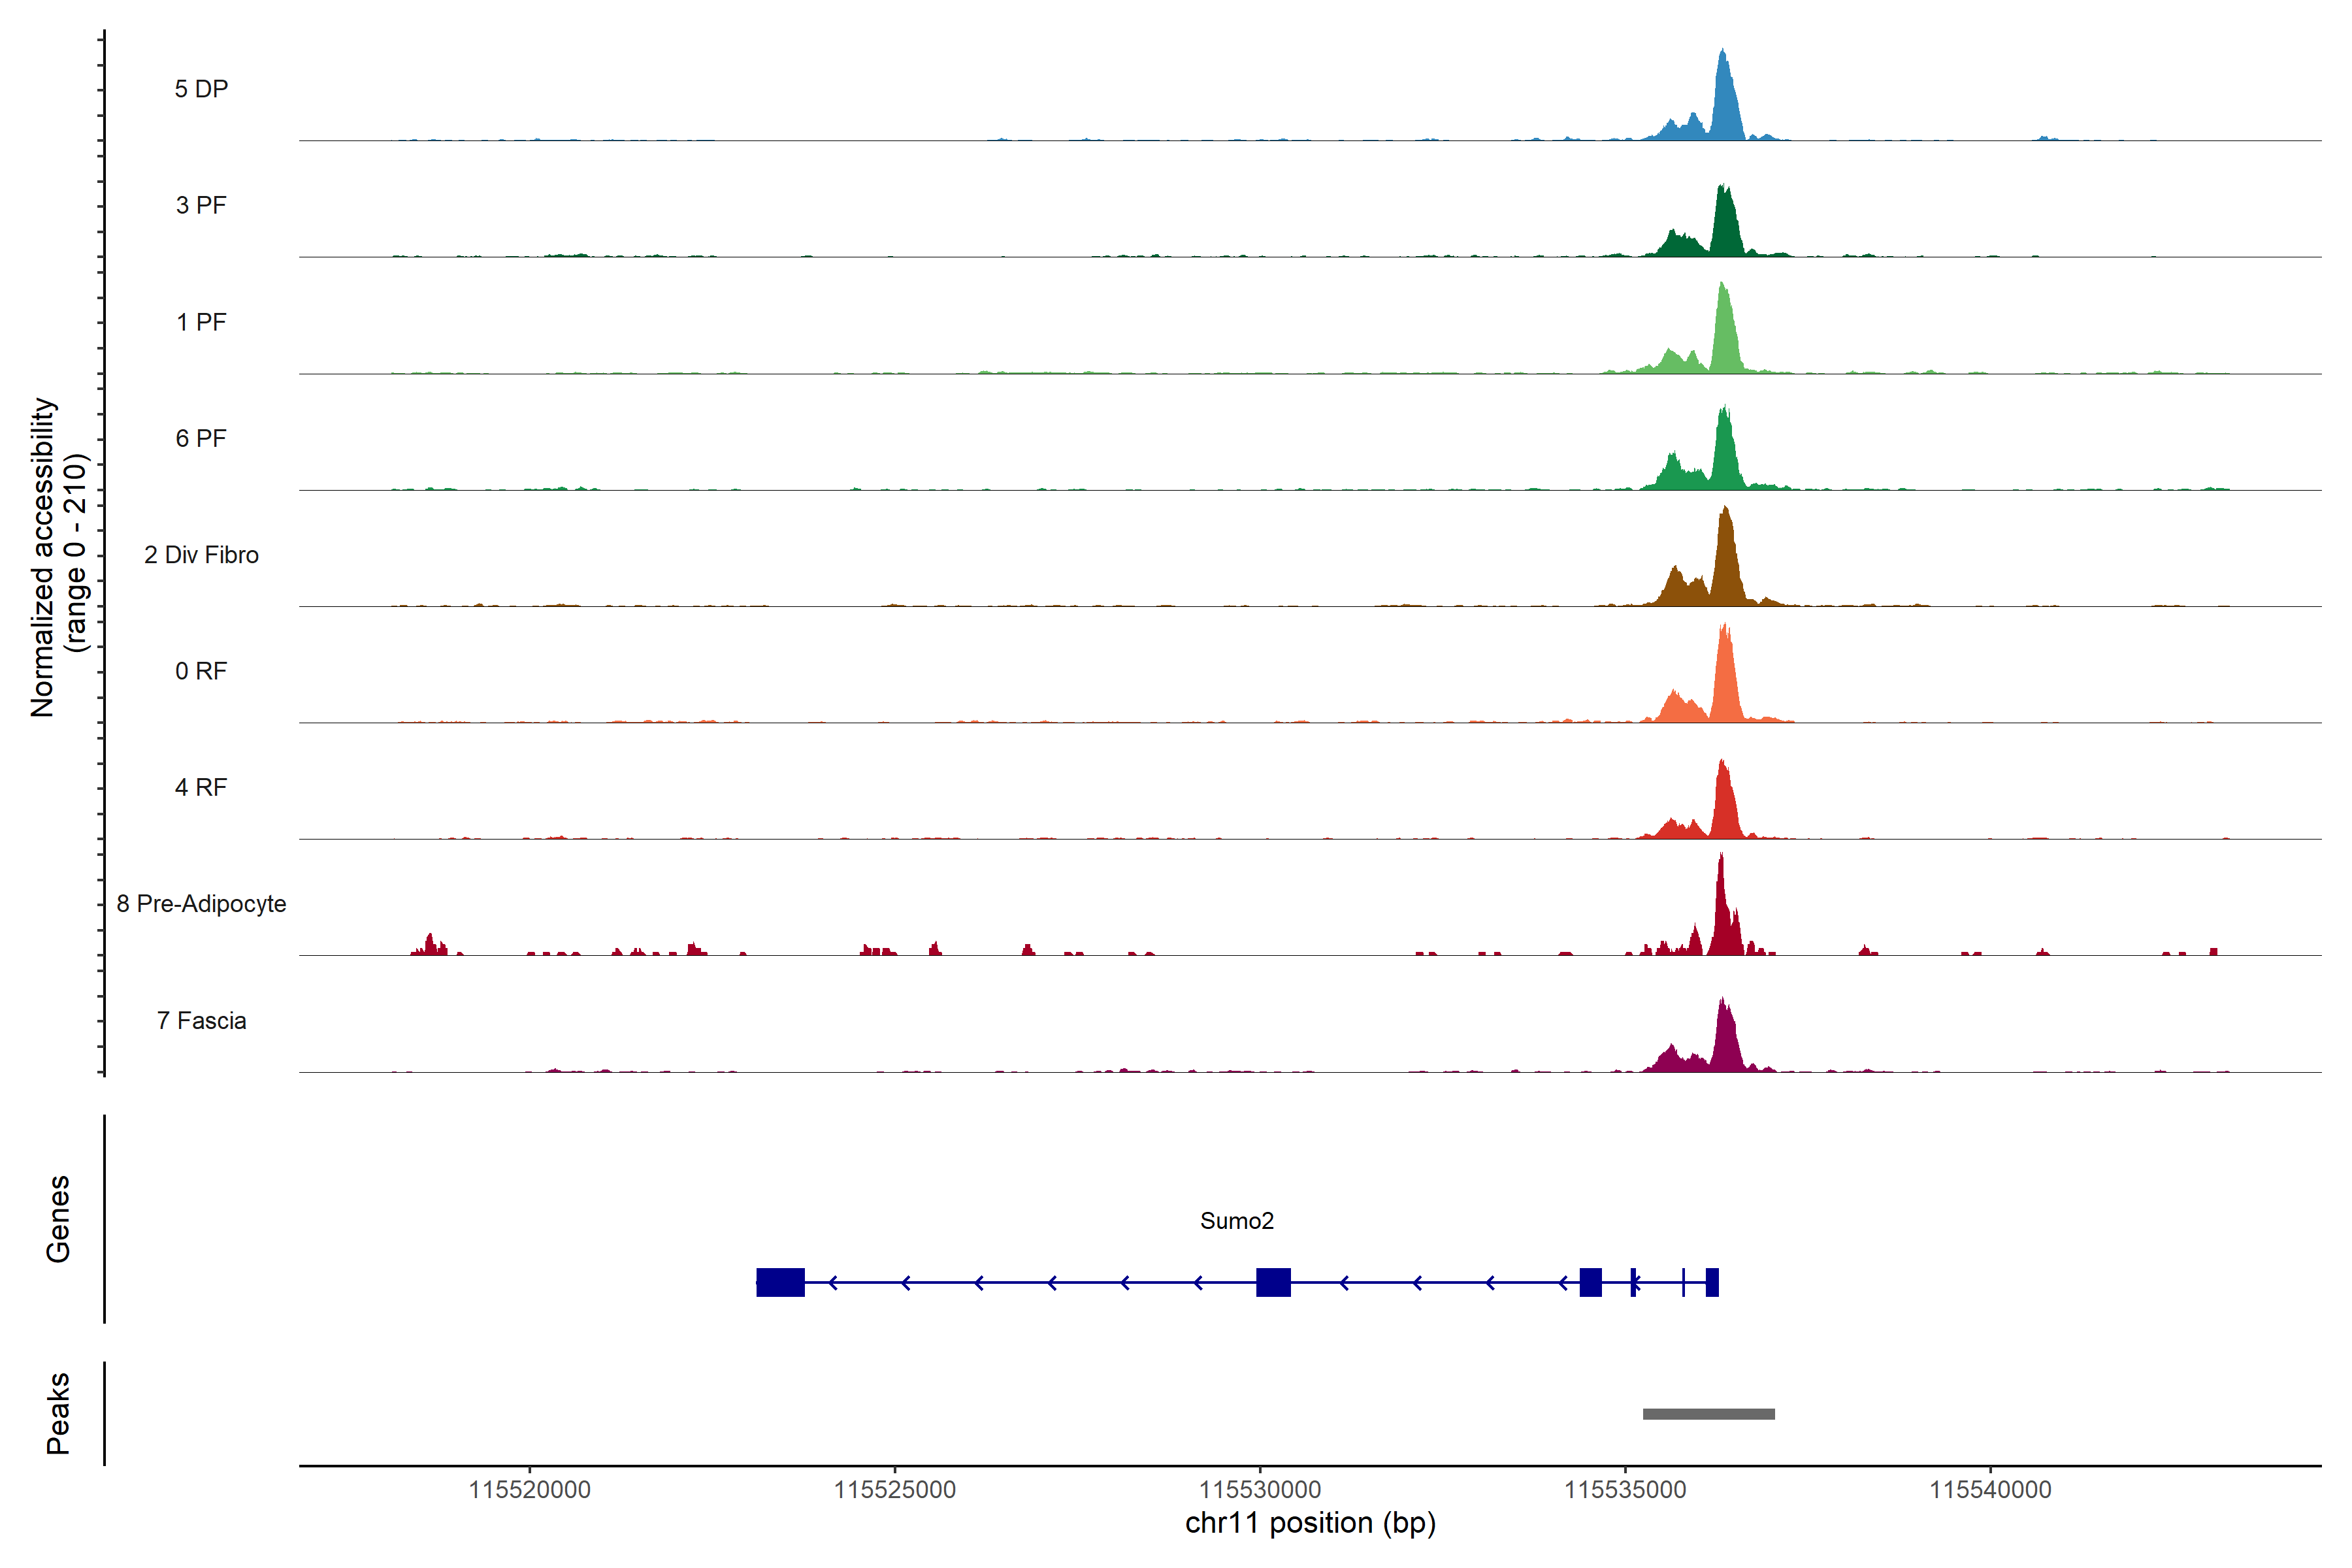2352x1568 pixels.
Task: Click the chr11 position (bp) axis title
Action: (1310, 1523)
